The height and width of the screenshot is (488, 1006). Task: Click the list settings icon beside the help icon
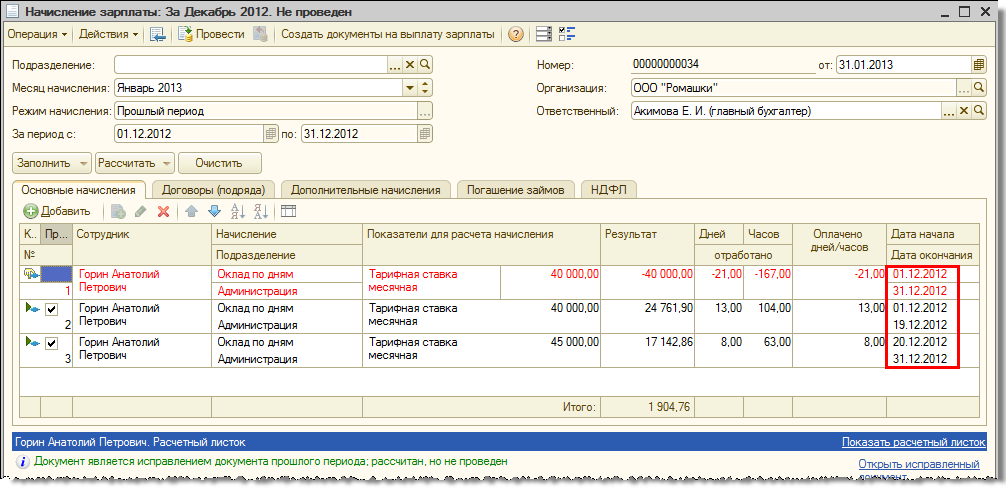coord(543,35)
